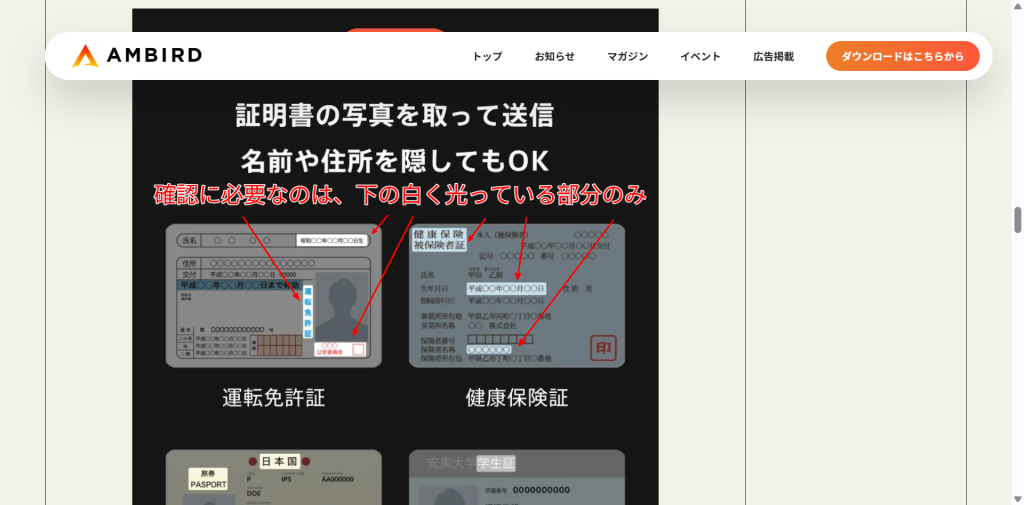Click the 健康保険証 caption text
Viewport: 1024px width, 505px height.
click(x=517, y=397)
